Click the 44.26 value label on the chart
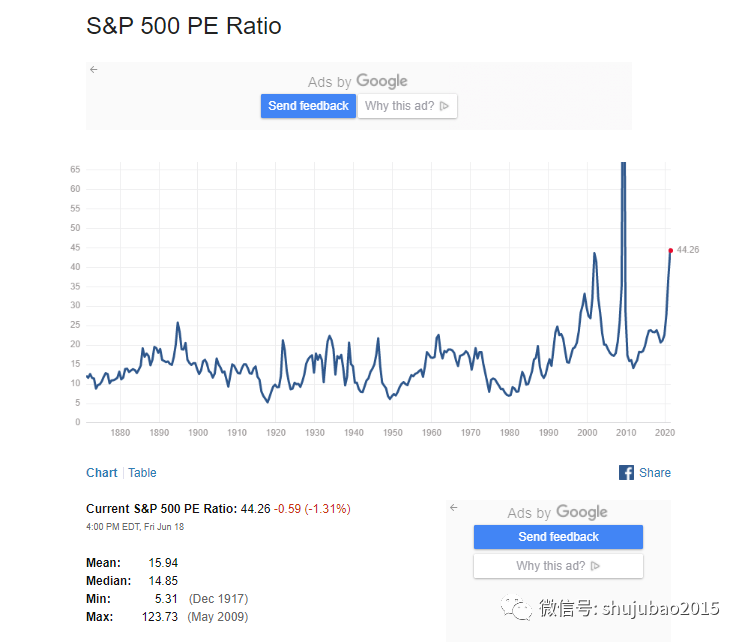 tap(687, 250)
